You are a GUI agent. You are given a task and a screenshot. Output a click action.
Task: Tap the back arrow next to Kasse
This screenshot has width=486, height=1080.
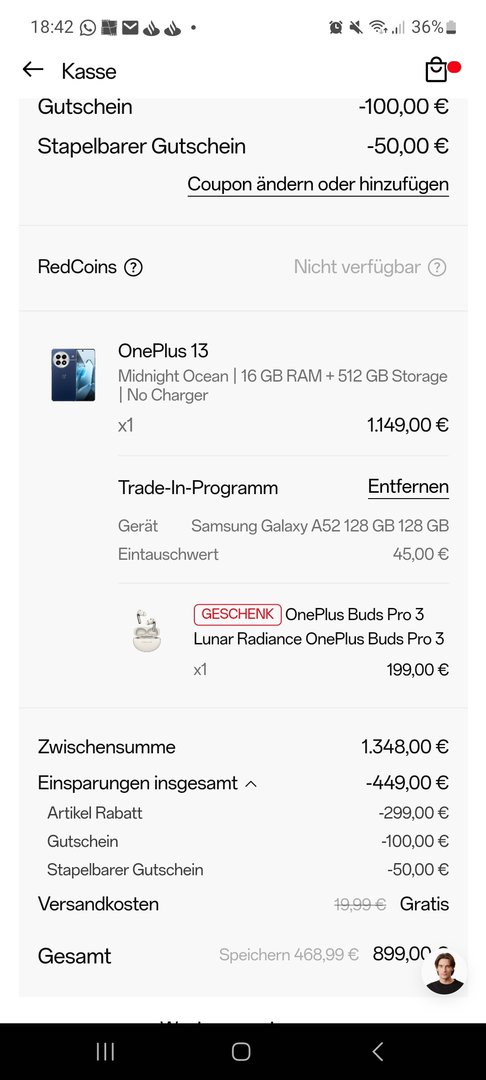pos(32,70)
